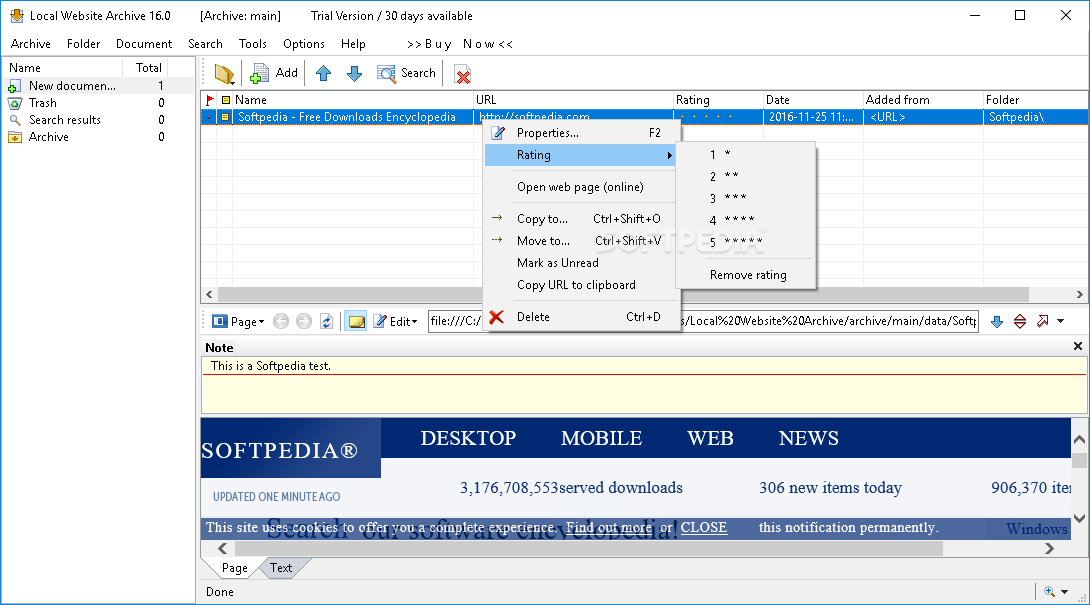Set rating to 5 stars

[745, 242]
